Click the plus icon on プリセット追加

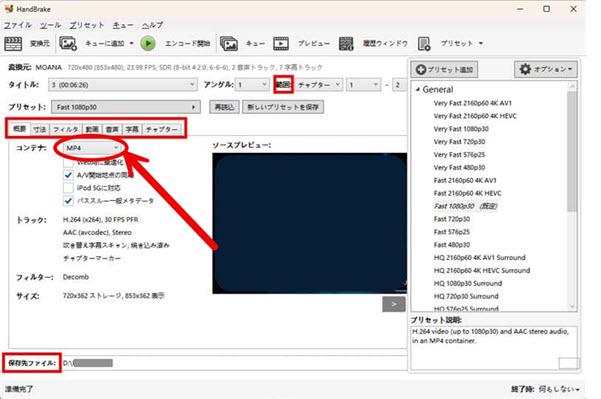[x=421, y=69]
